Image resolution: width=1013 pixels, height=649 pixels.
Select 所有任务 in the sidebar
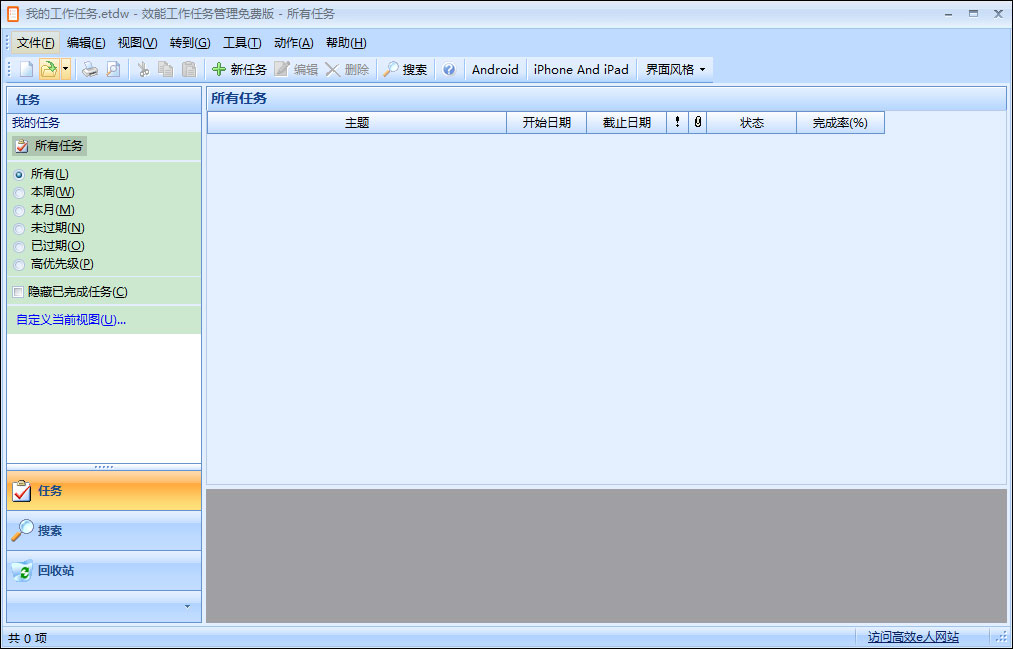(49, 146)
